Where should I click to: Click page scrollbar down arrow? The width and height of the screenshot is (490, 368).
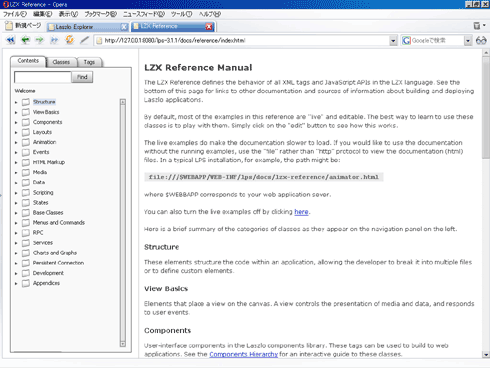tap(486, 355)
